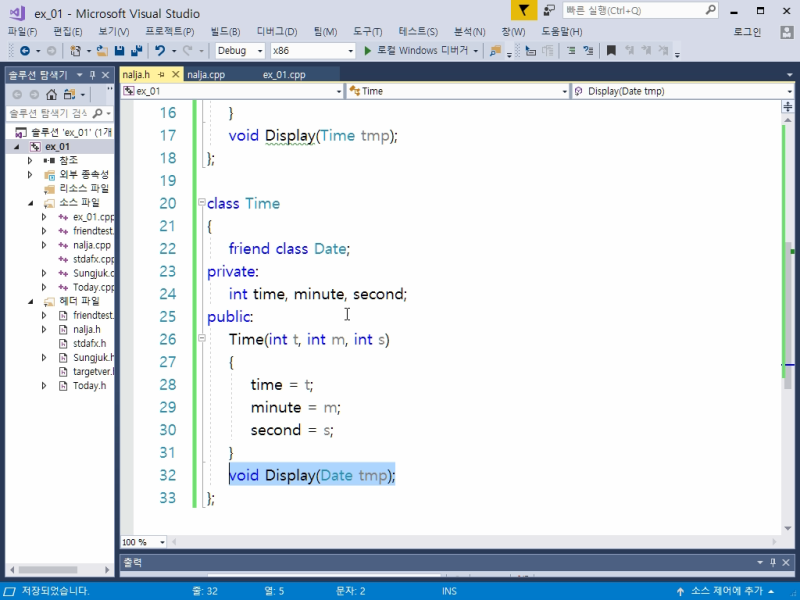Viewport: 800px width, 600px height.
Task: Close the nalja.h tab
Action: (x=176, y=74)
